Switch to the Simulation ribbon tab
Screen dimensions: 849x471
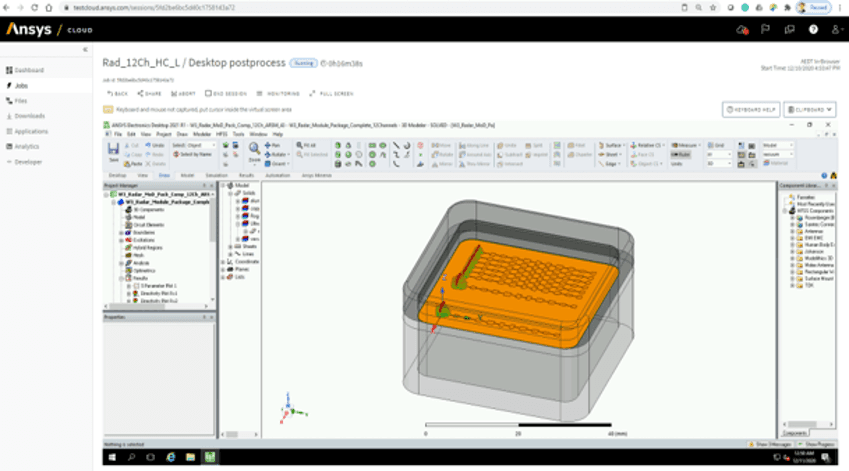point(217,175)
